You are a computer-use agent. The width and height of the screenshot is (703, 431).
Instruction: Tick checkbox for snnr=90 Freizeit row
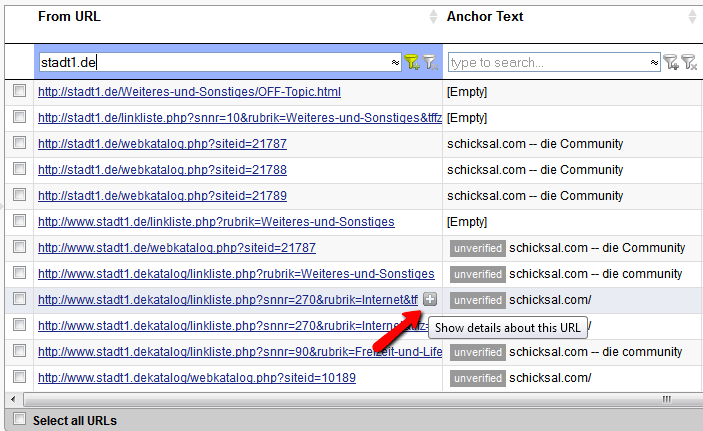(x=19, y=351)
